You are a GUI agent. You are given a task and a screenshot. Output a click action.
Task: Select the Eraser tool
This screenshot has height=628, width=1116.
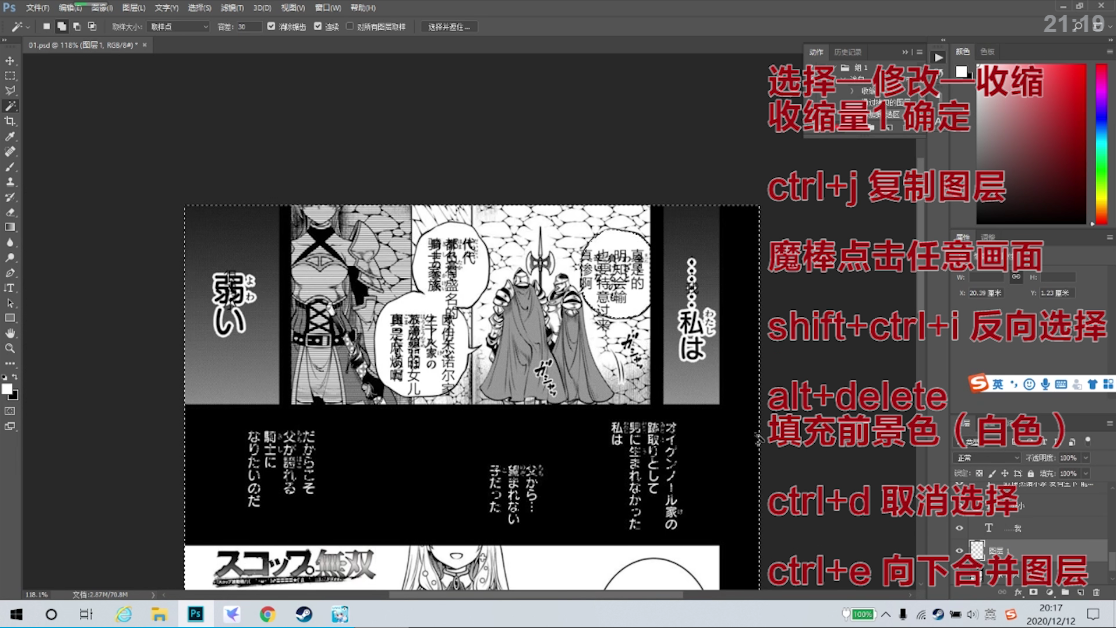coord(10,212)
